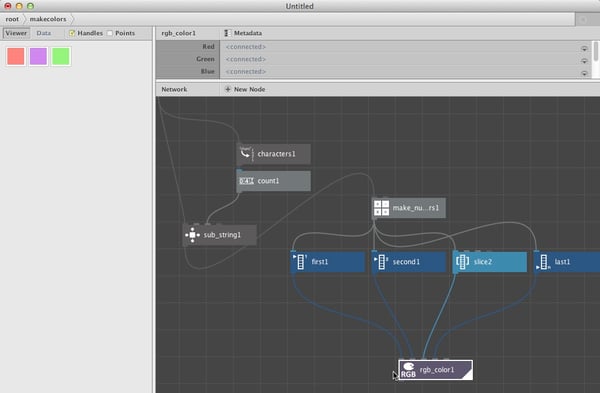Click the rgb_color1 parameters header
The image size is (600, 393).
[178, 33]
